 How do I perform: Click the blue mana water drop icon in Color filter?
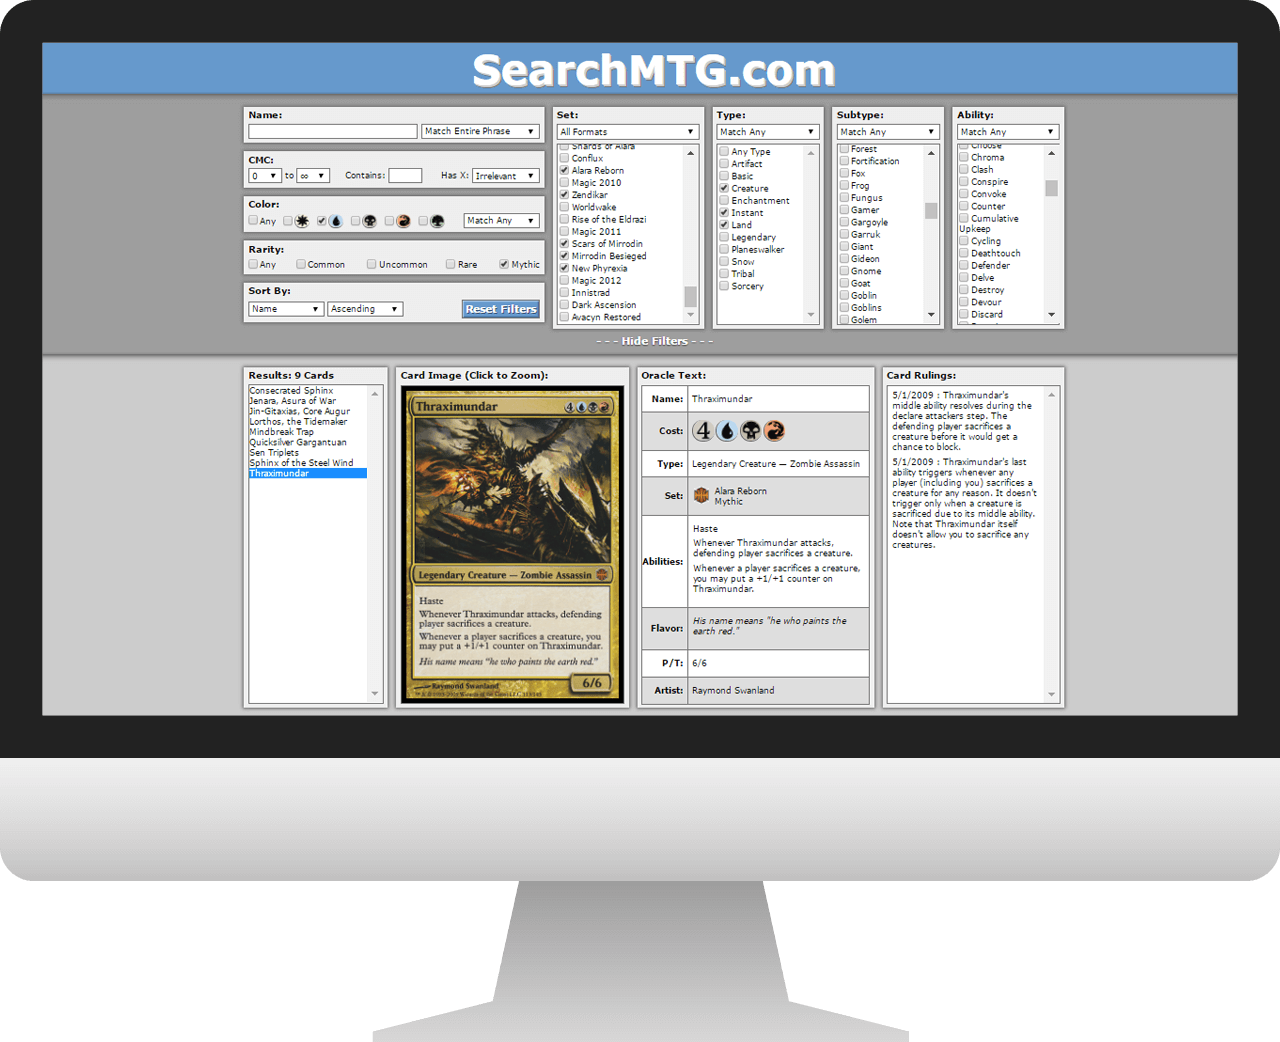336,221
